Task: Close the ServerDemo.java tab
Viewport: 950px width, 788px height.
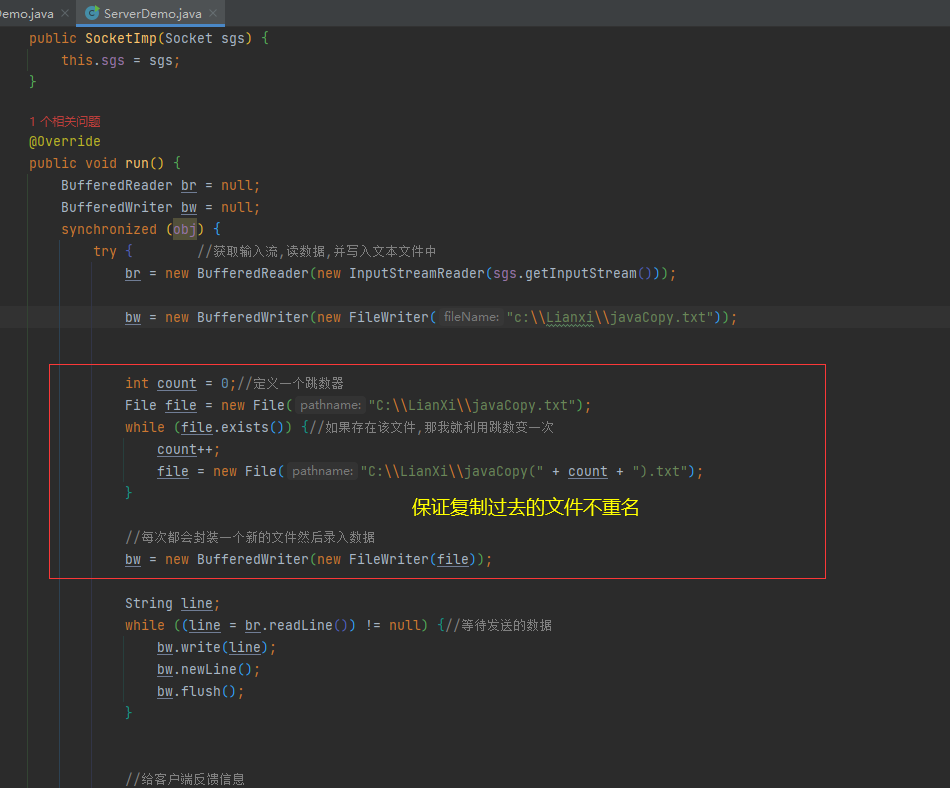Action: click(213, 13)
